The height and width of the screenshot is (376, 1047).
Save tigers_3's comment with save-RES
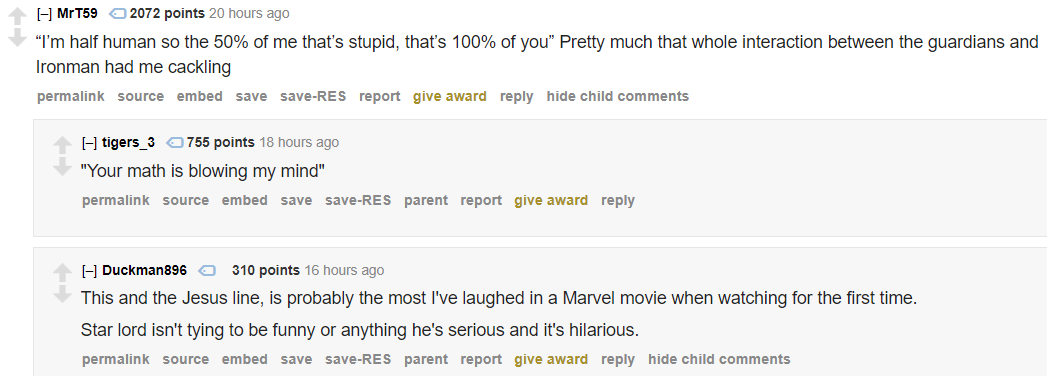358,200
